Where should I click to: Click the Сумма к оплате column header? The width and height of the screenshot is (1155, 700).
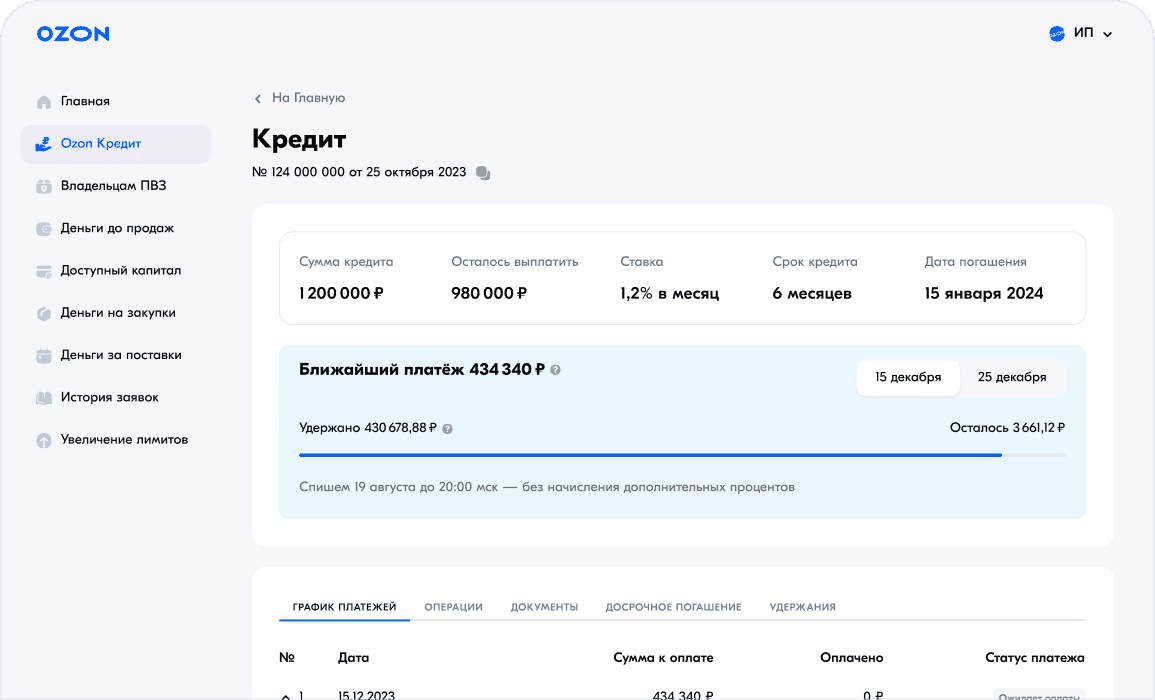663,658
